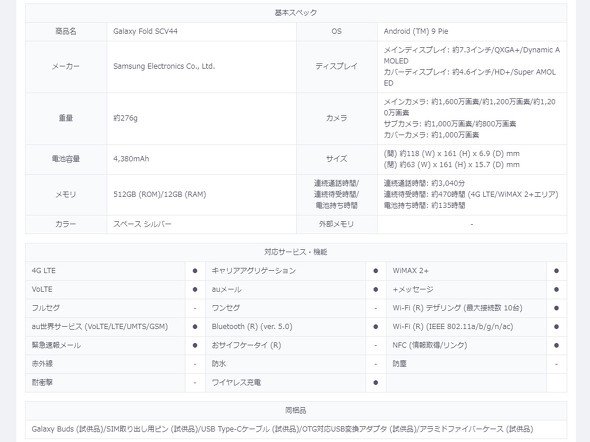The image size is (590, 442).
Task: Click the dot next to VoLTE
Action: (x=195, y=289)
